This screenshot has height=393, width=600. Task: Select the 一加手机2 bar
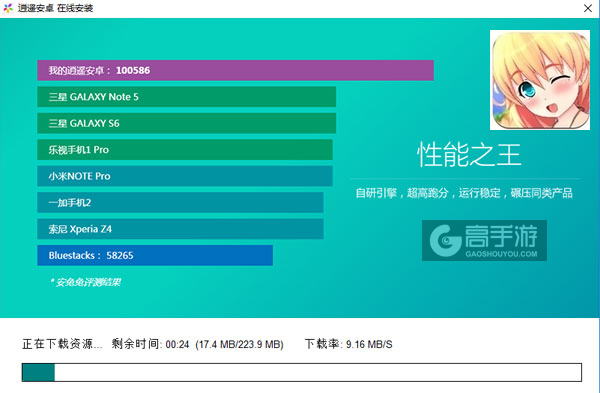pyautogui.click(x=180, y=202)
